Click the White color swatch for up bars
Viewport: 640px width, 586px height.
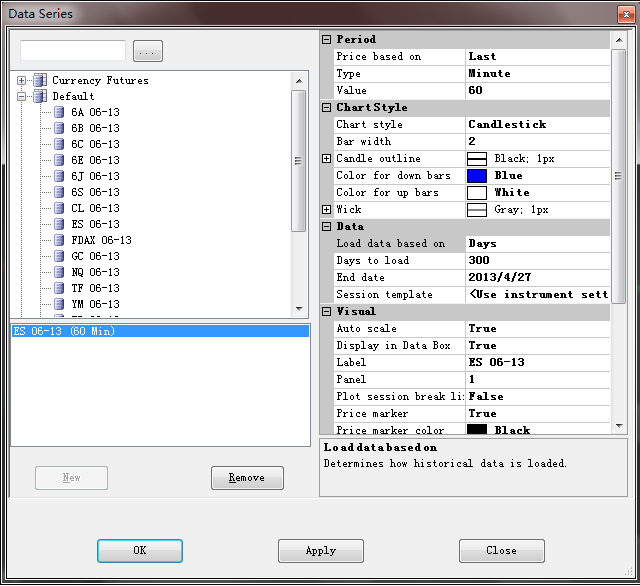click(477, 193)
